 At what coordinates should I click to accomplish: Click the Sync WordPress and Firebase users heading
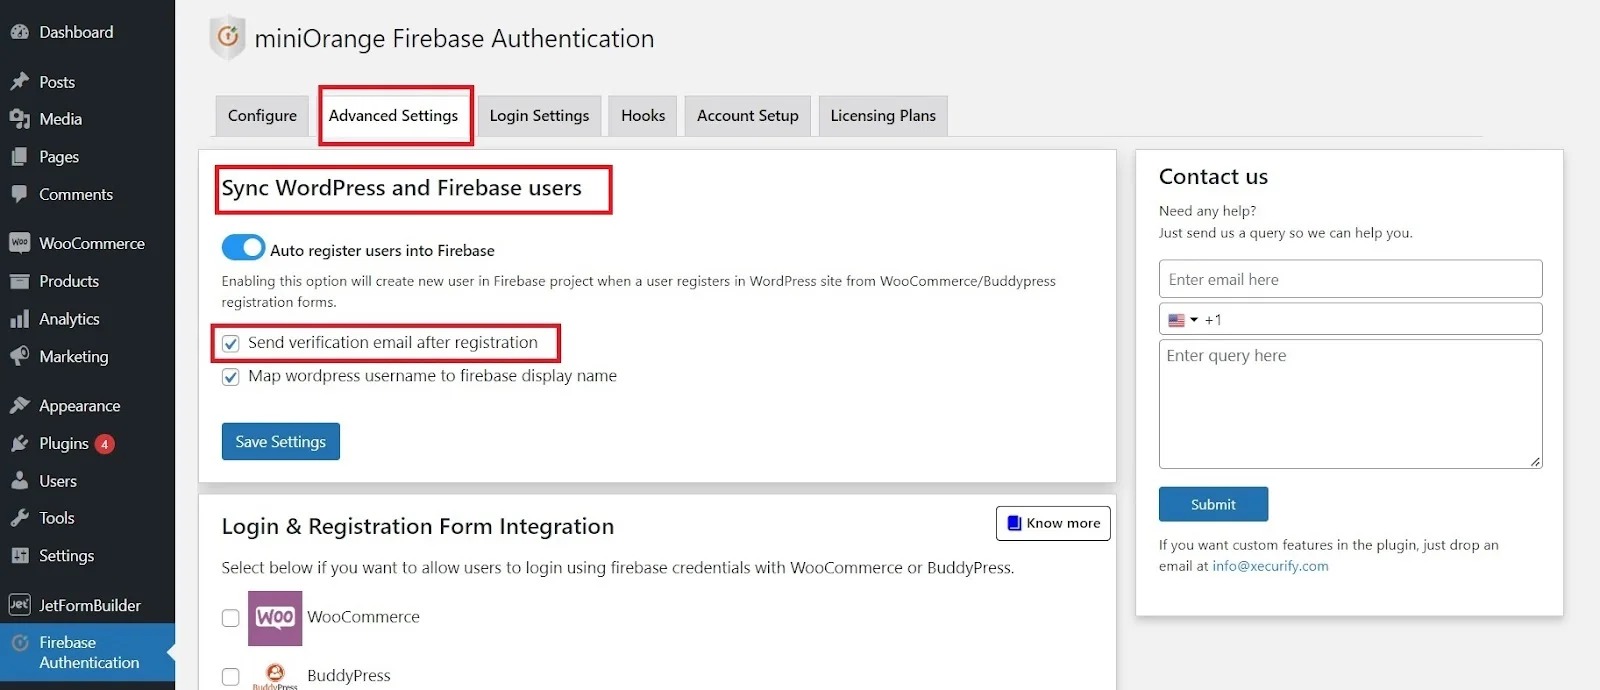pos(401,188)
